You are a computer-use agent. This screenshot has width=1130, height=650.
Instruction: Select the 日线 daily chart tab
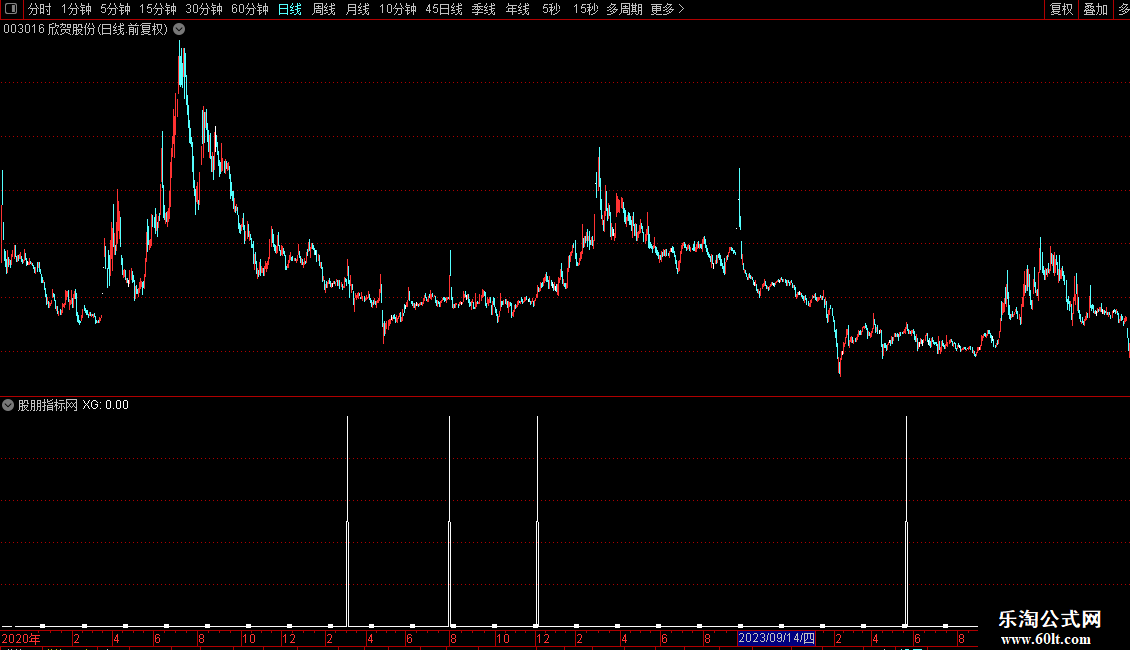tap(290, 9)
